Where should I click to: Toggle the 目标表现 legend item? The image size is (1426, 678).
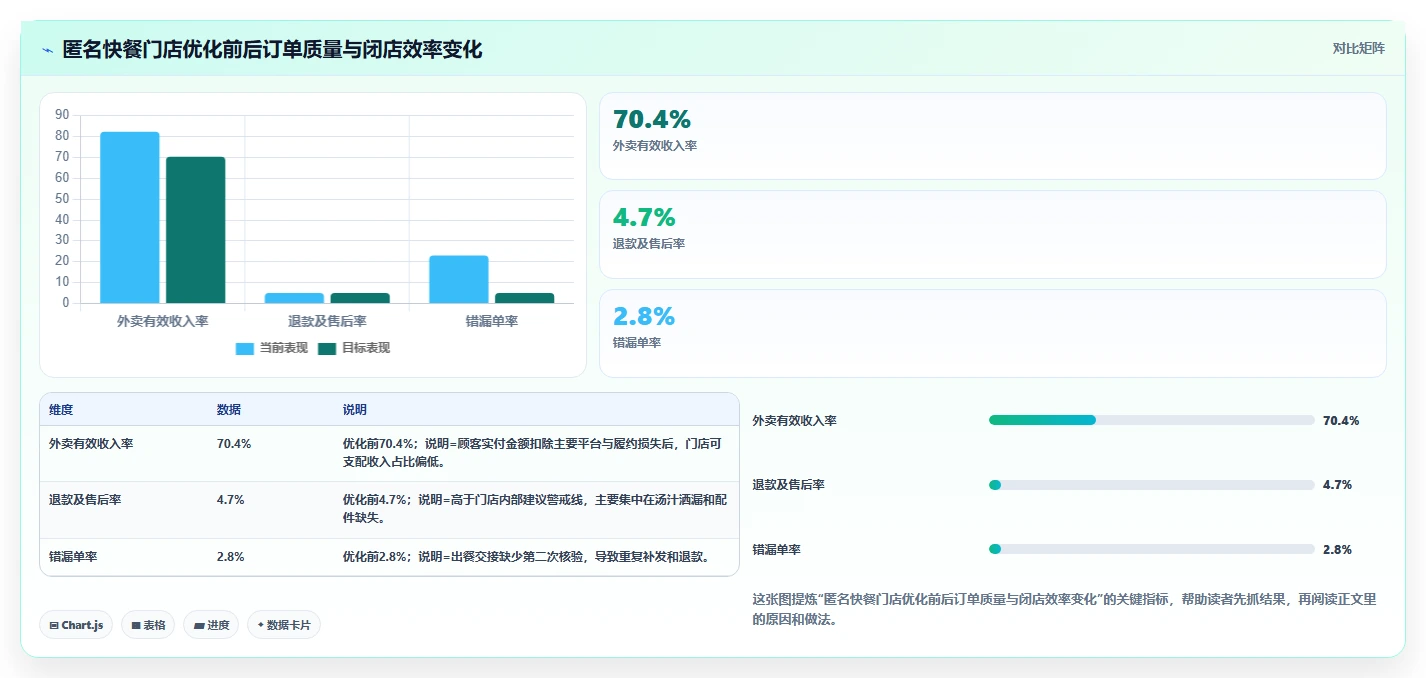[x=353, y=348]
